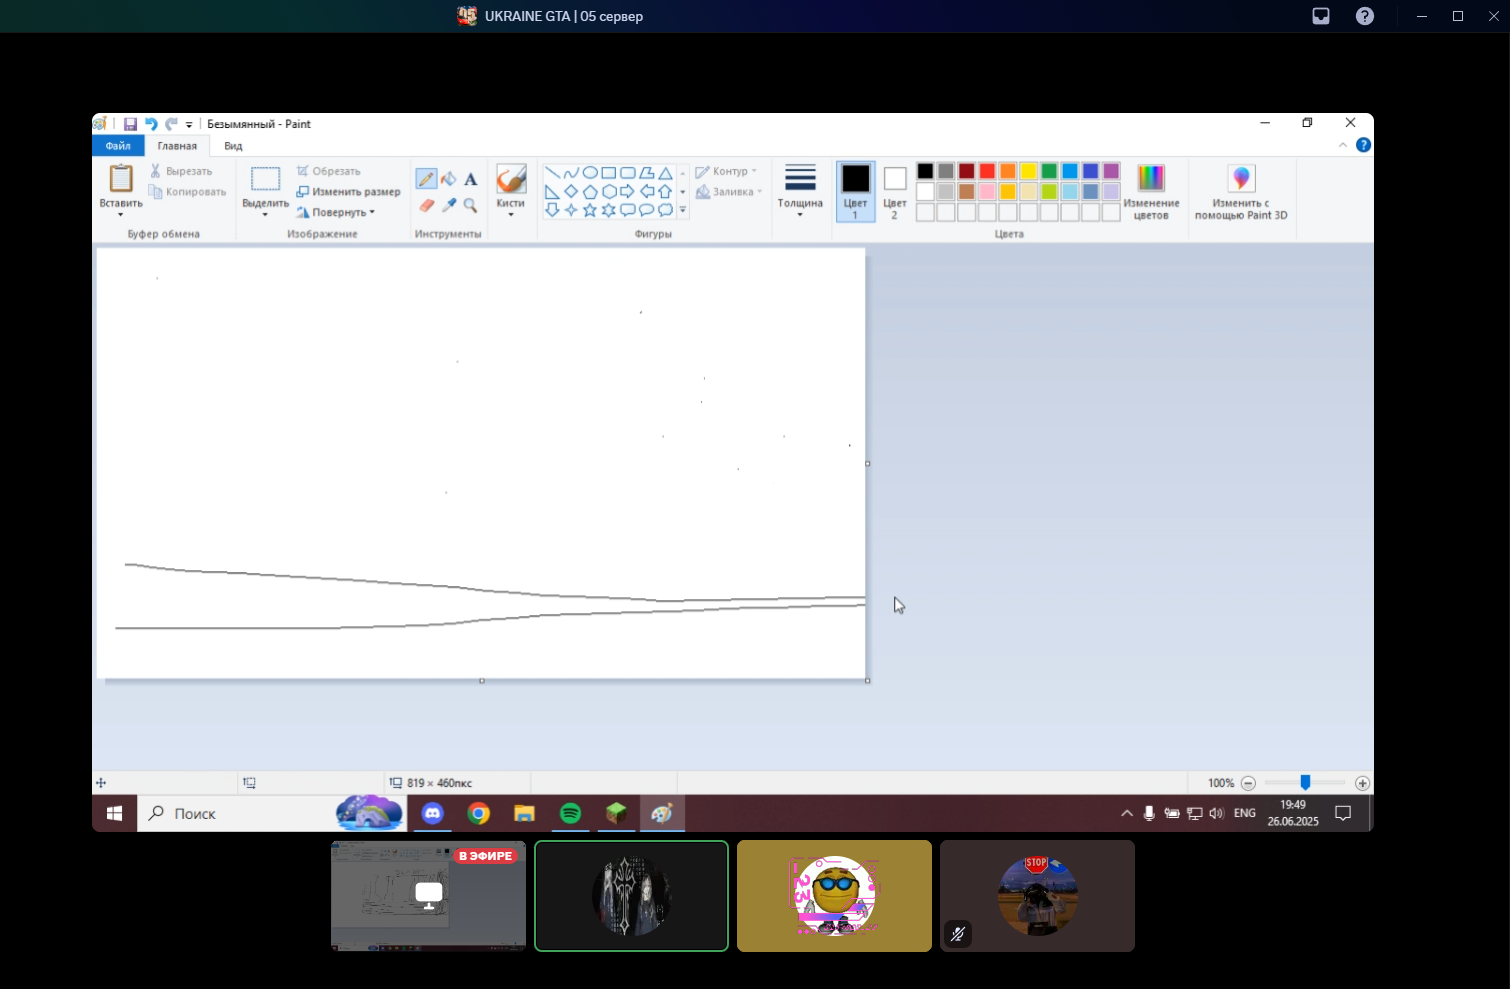The image size is (1510, 989).
Task: Select the Text tool (letter A)
Action: click(x=470, y=179)
